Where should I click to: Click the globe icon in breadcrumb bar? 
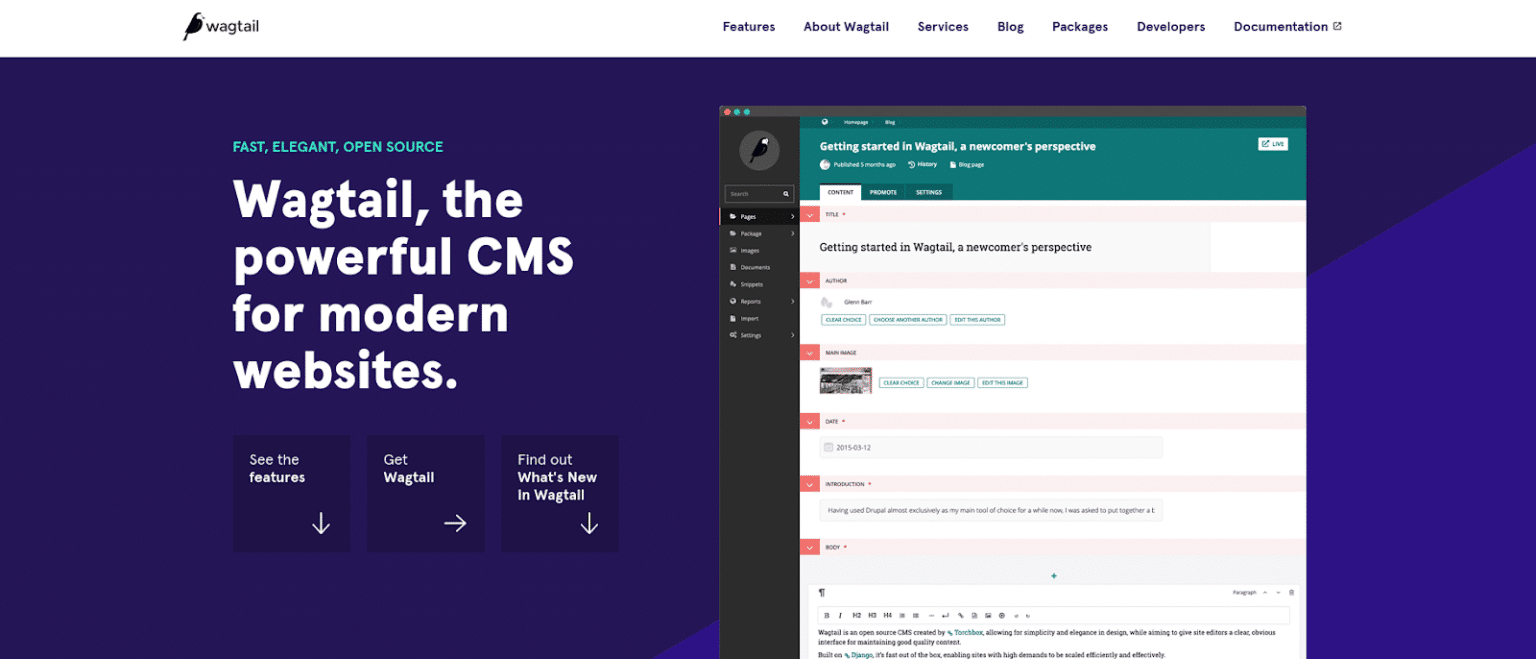(825, 122)
